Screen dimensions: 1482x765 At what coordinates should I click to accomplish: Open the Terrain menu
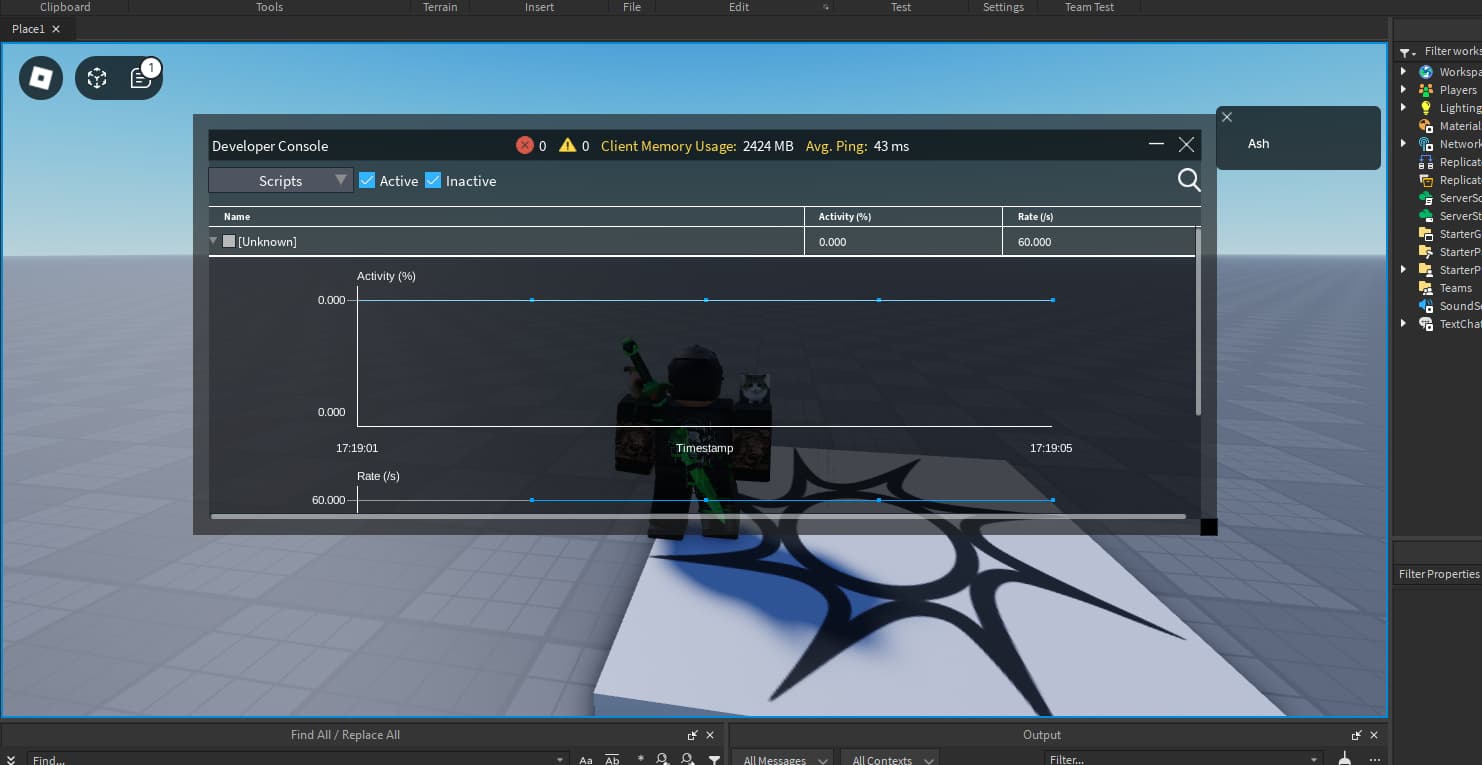tap(440, 7)
